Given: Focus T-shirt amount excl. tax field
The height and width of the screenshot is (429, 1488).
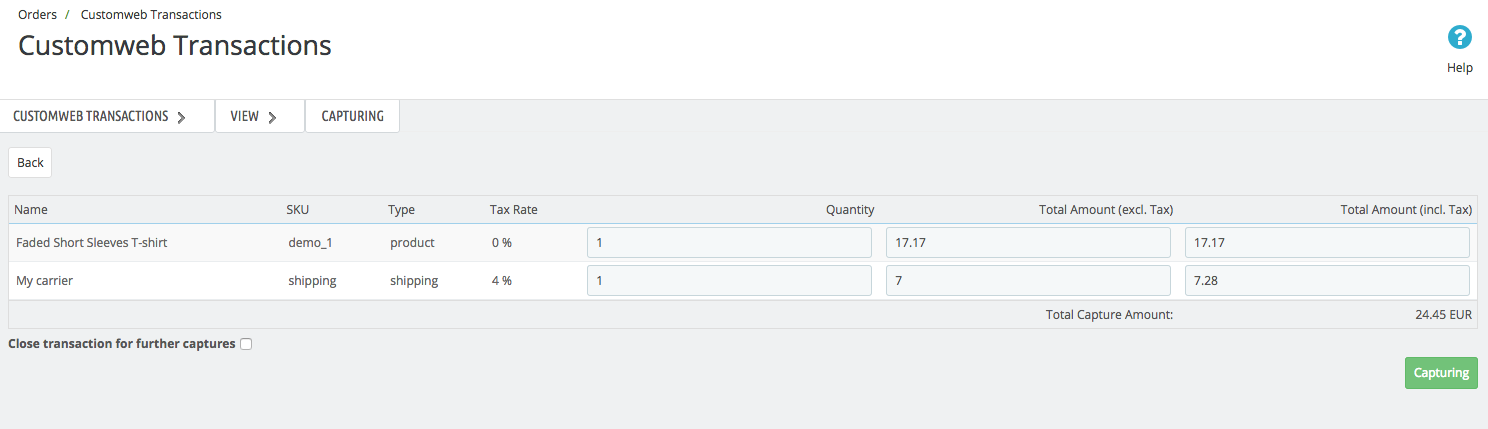Looking at the screenshot, I should [x=1028, y=243].
